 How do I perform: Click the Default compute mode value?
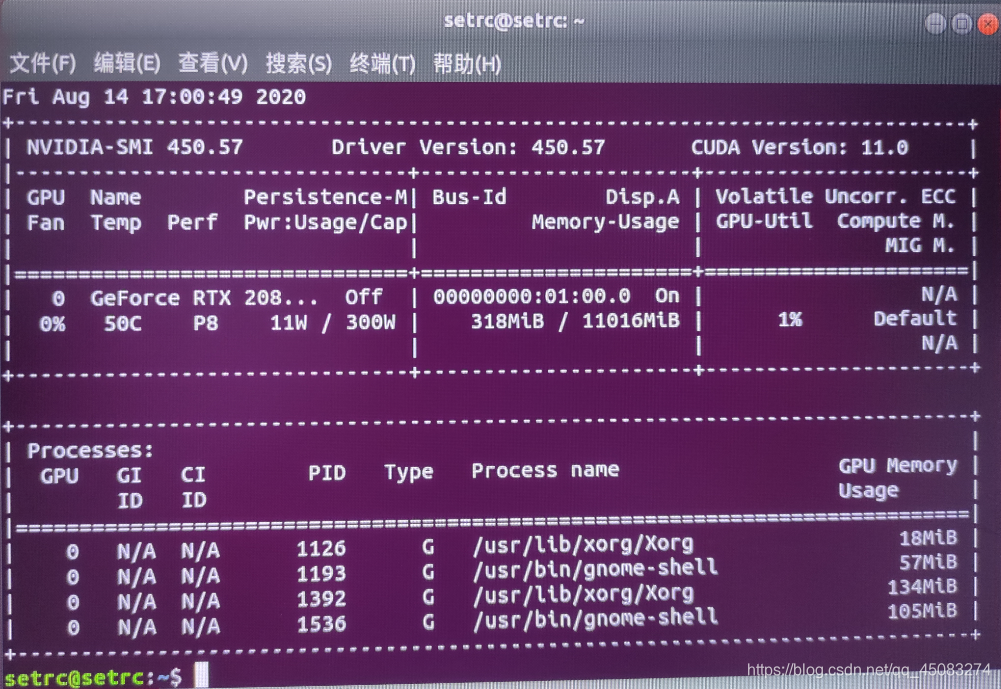point(915,318)
